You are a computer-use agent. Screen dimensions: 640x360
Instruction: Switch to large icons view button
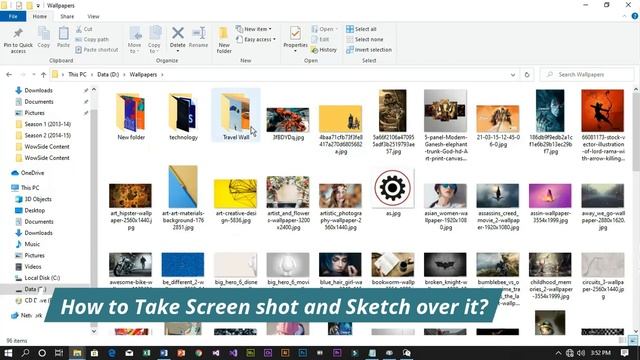[x=633, y=340]
